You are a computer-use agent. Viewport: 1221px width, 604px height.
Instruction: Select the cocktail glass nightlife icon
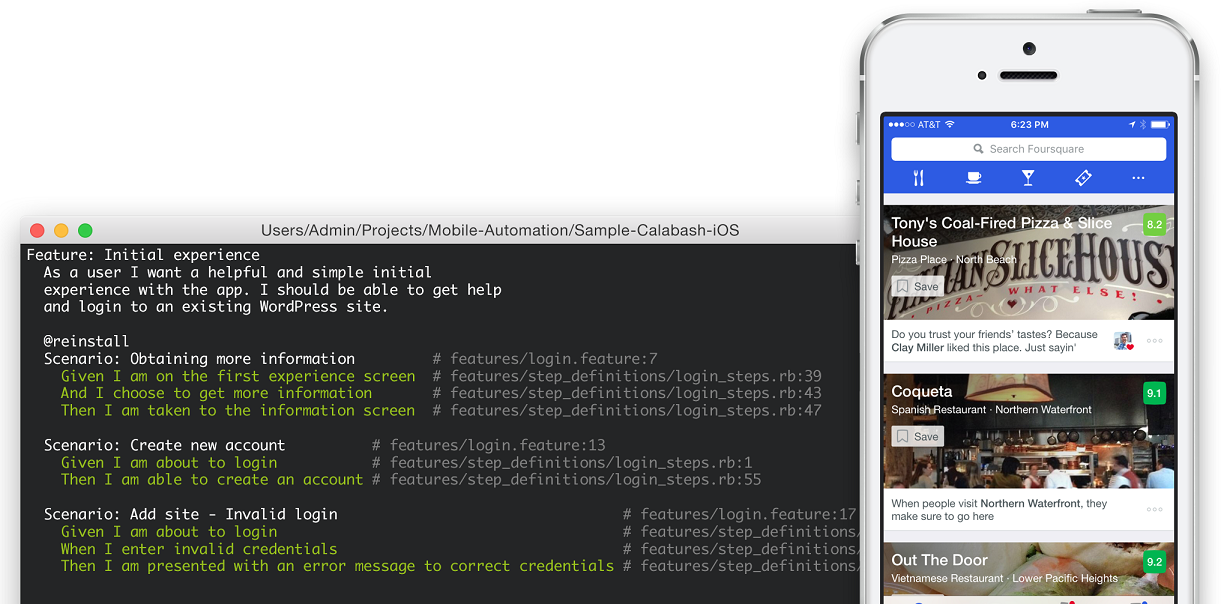click(1028, 178)
